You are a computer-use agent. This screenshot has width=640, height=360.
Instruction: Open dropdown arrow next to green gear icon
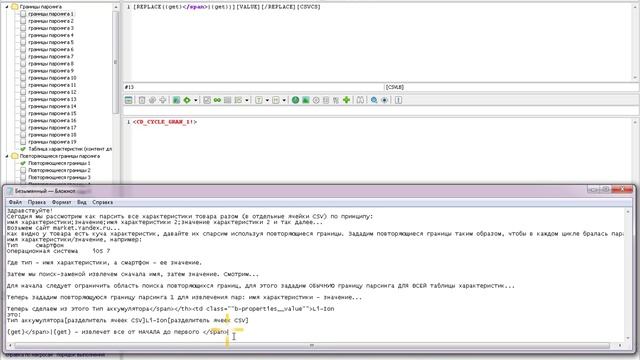[x=196, y=100]
